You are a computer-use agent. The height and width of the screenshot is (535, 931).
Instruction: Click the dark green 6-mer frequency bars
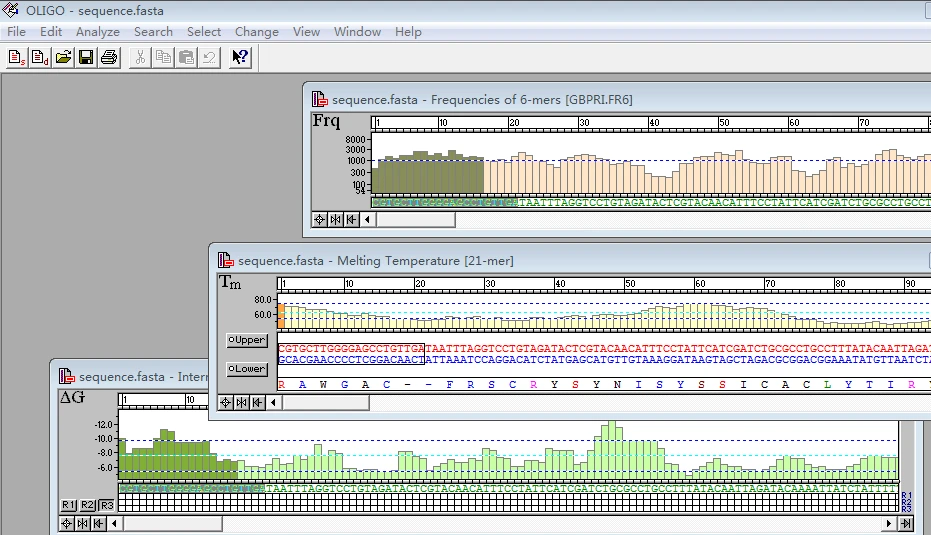coord(428,172)
